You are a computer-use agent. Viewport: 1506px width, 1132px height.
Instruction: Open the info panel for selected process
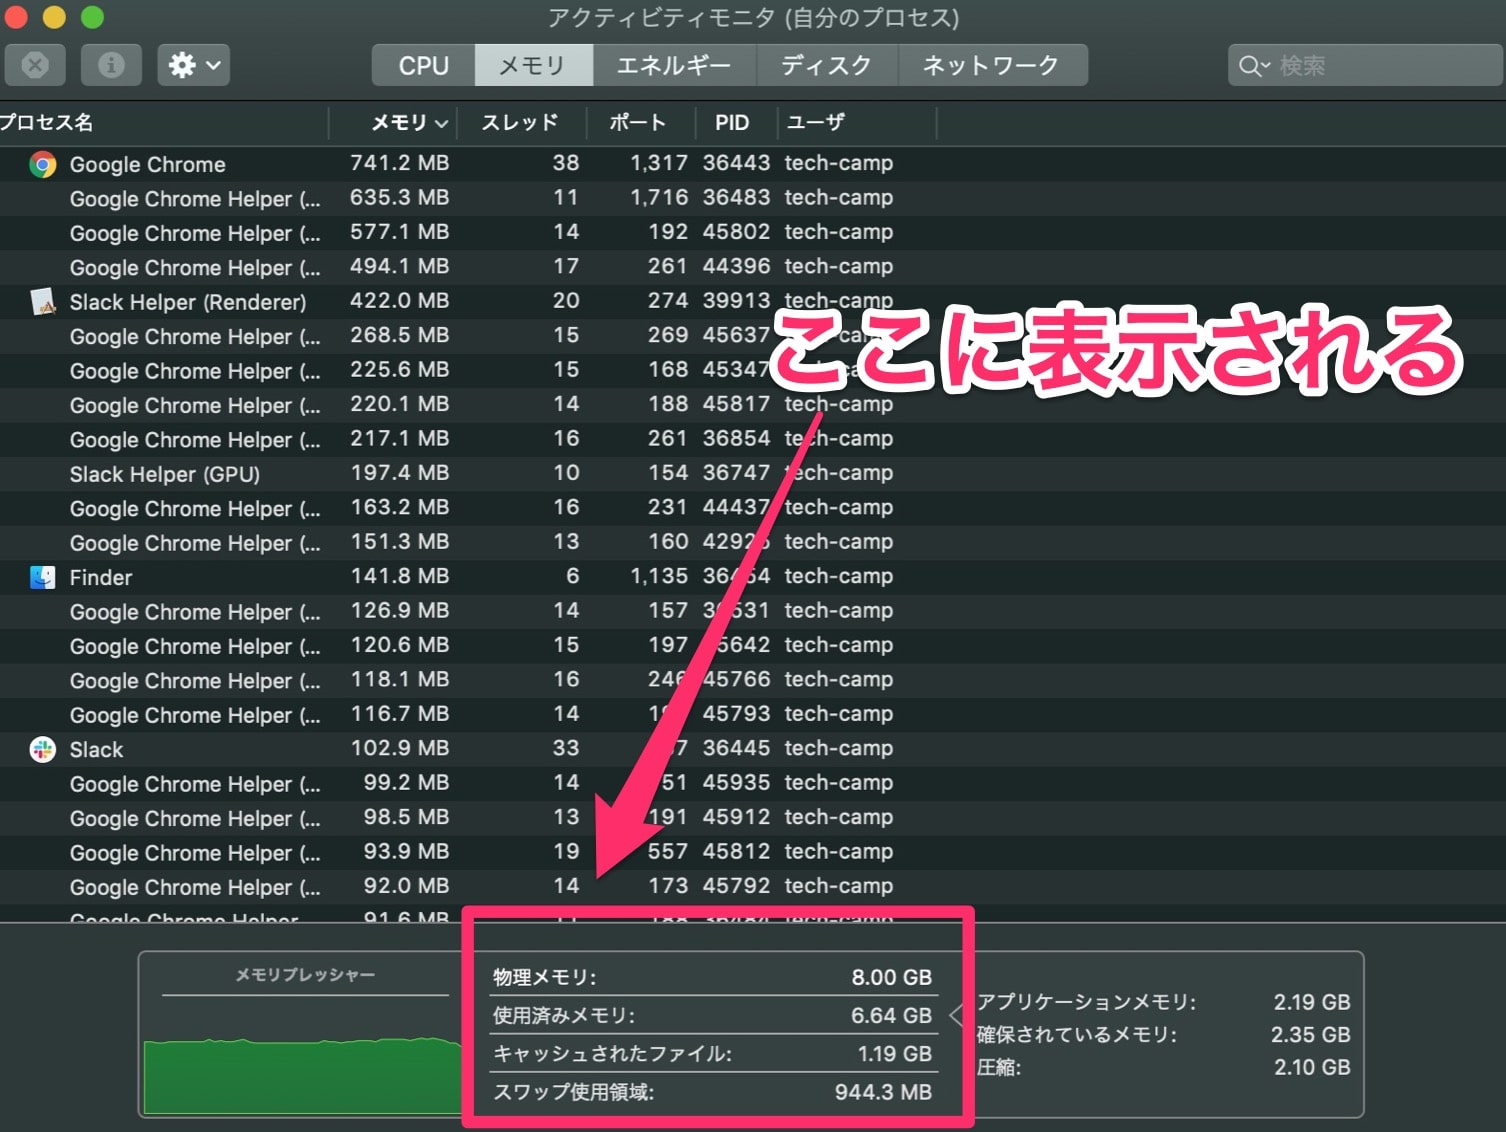(x=110, y=64)
